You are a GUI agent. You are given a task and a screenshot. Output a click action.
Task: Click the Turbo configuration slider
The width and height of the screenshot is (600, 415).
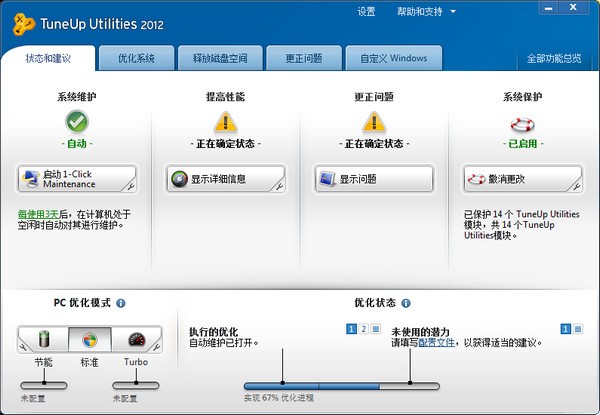135,385
